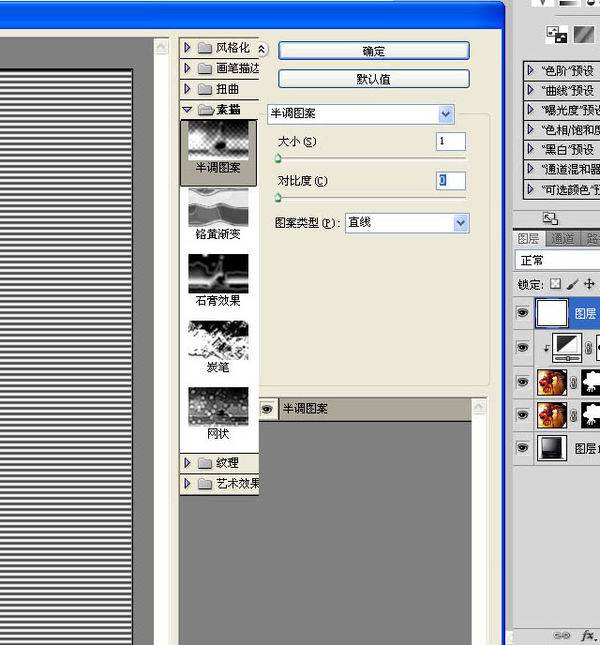
Task: Click the 大小 value input field
Action: (x=451, y=142)
